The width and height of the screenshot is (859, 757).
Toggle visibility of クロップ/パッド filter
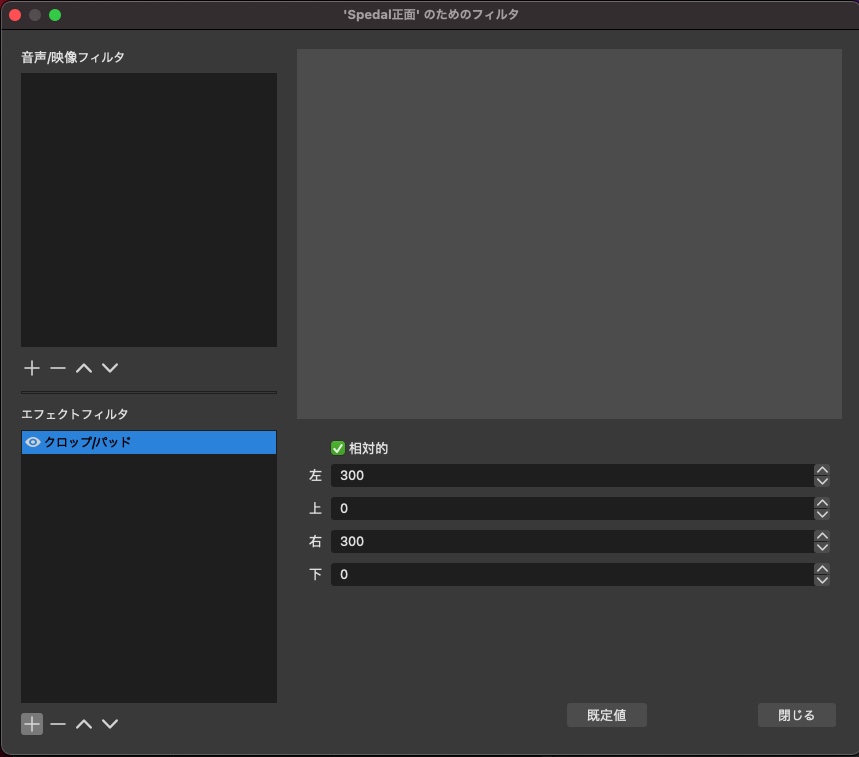click(x=33, y=442)
